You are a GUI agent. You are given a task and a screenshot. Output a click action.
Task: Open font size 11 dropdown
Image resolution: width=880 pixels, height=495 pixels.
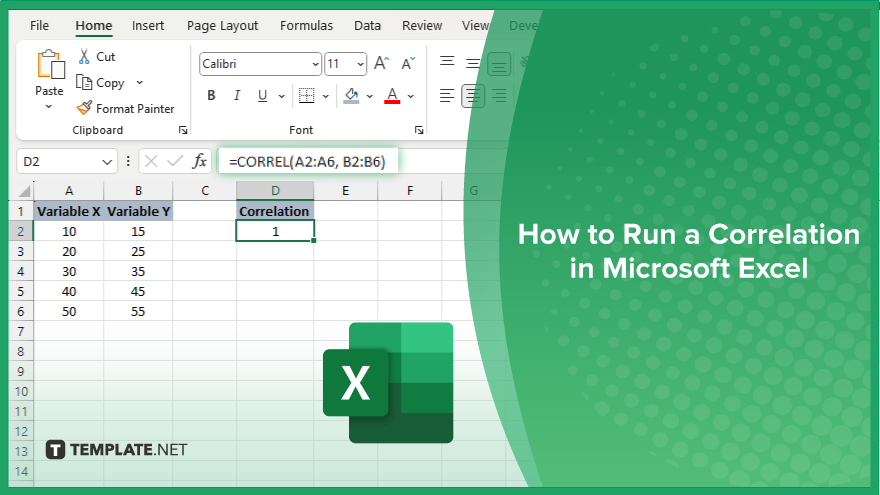[360, 64]
